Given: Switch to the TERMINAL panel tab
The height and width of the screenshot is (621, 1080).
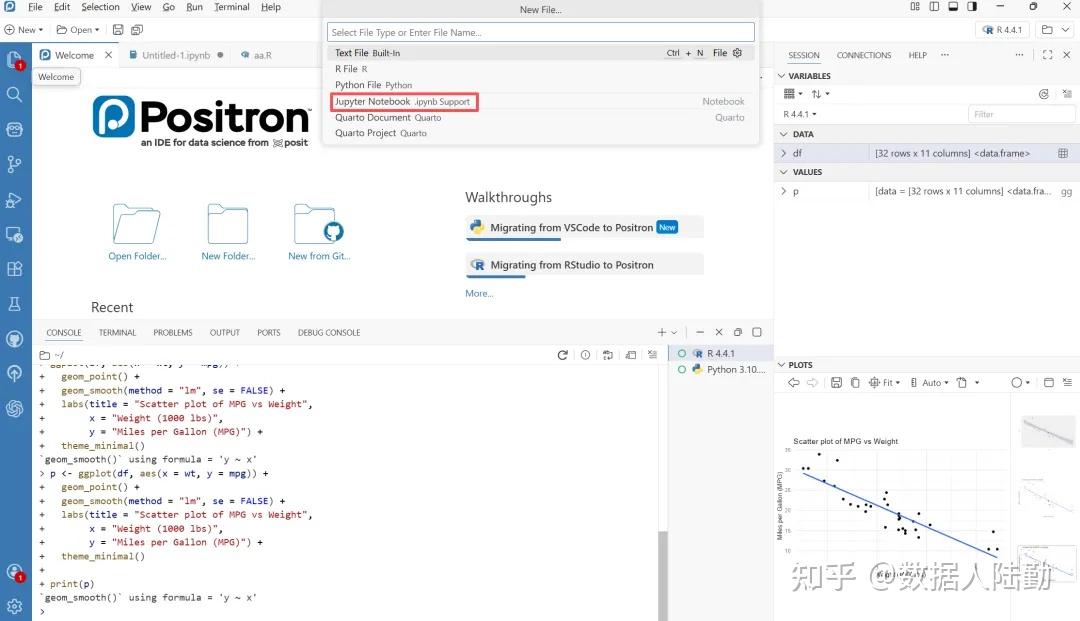Looking at the screenshot, I should 117,333.
